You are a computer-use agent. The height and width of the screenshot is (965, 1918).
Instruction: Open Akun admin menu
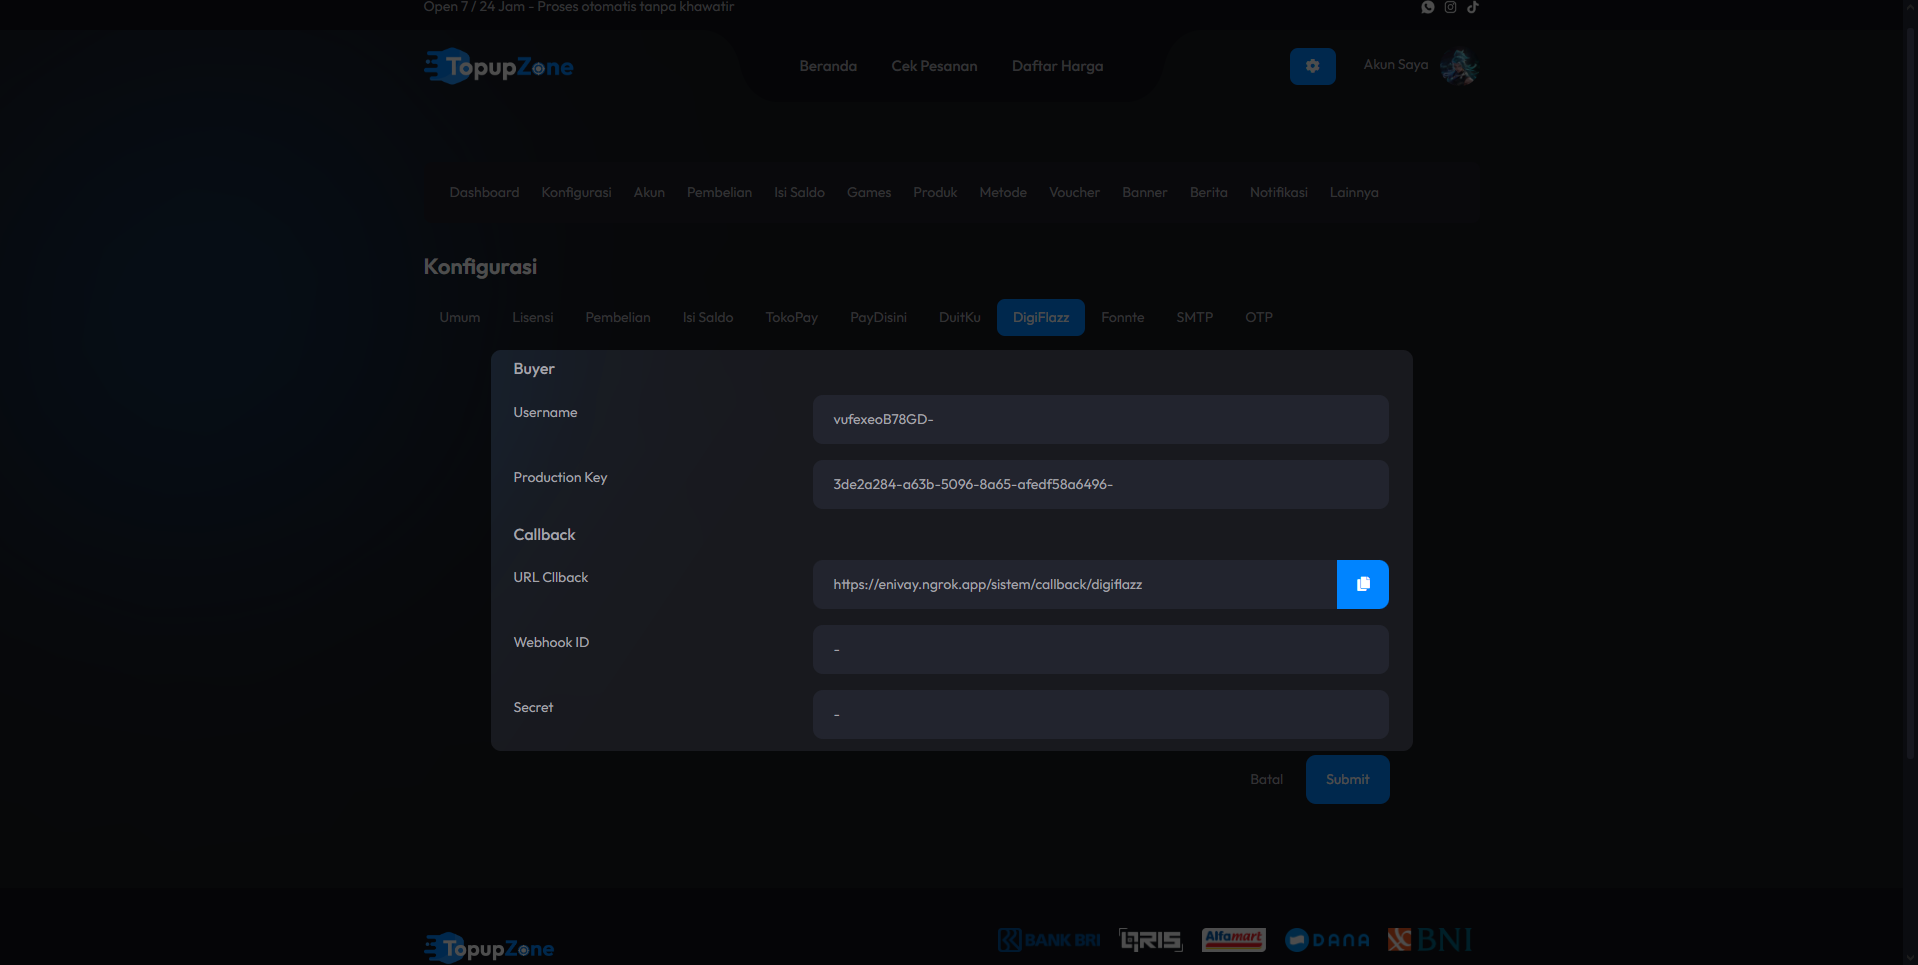click(x=649, y=192)
